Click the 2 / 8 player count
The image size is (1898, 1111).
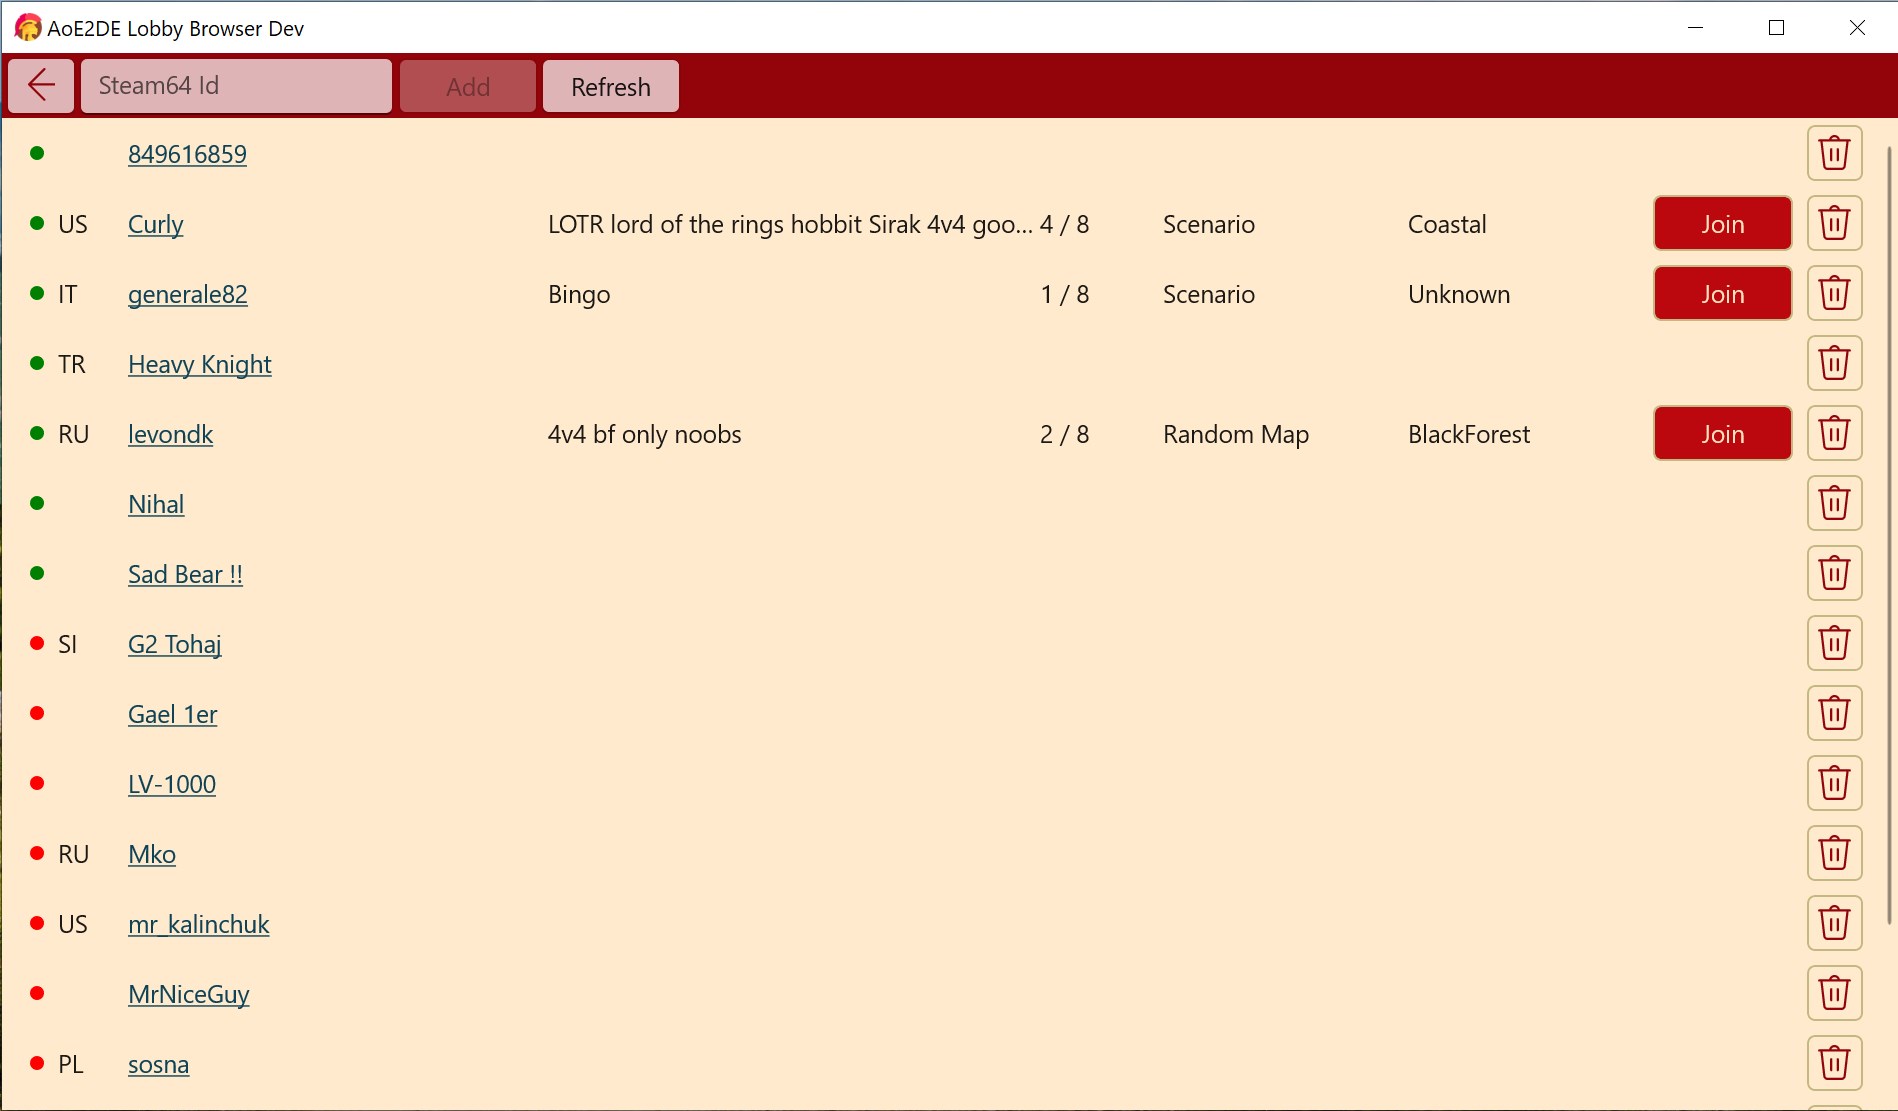point(1064,434)
